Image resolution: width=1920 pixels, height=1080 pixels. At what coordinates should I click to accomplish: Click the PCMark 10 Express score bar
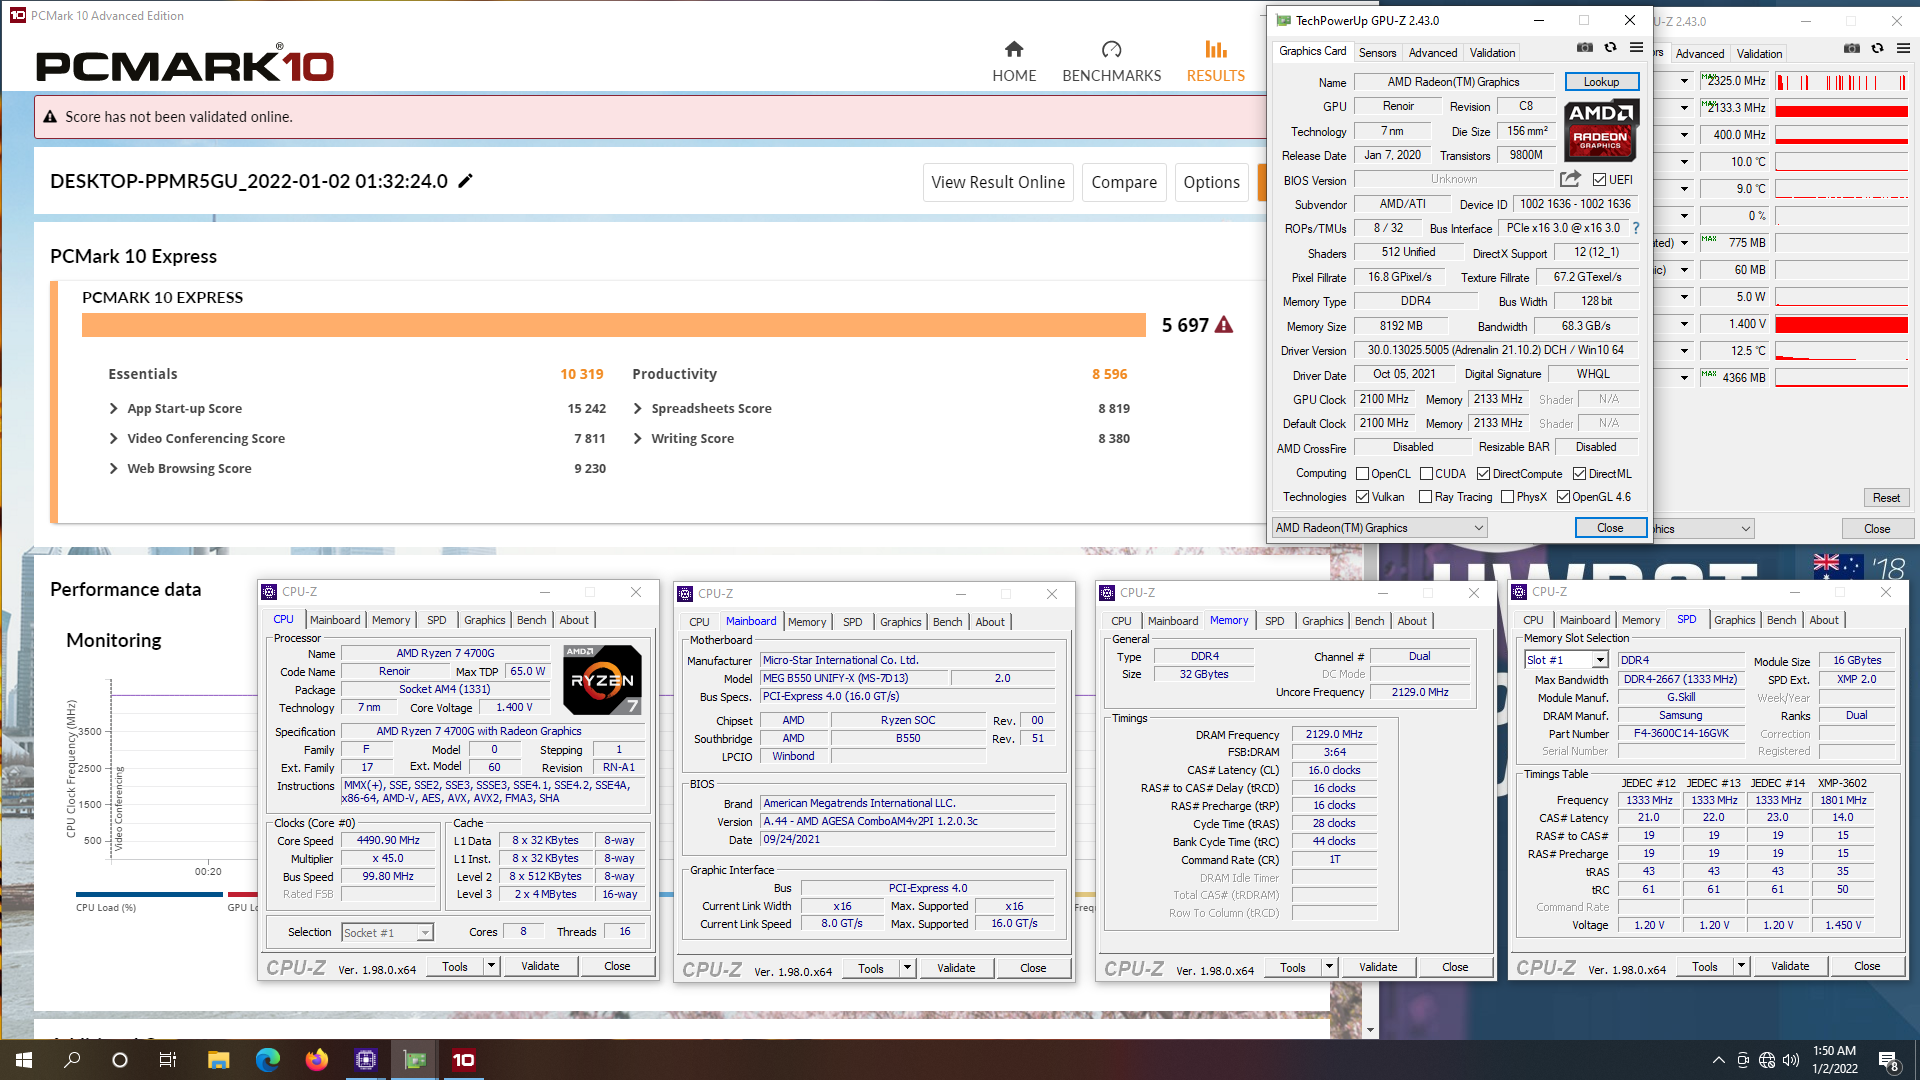[x=613, y=325]
